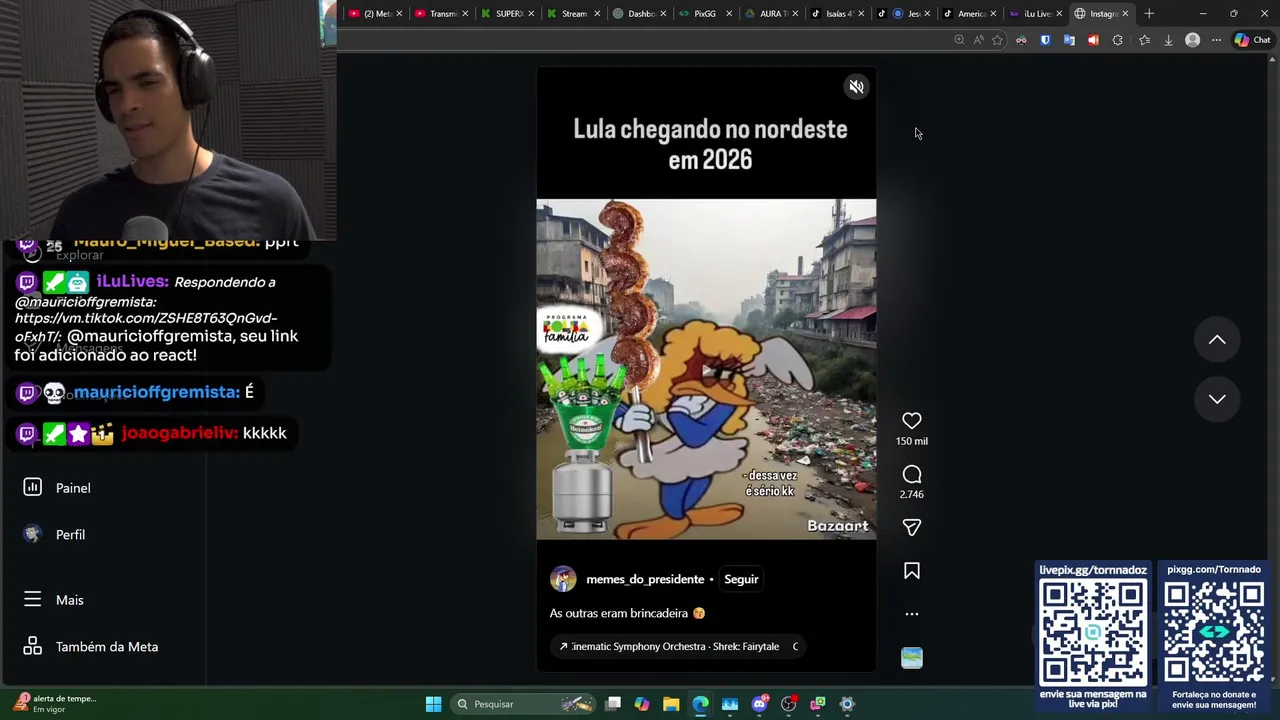Switch to the Dashbo tab

click(640, 14)
